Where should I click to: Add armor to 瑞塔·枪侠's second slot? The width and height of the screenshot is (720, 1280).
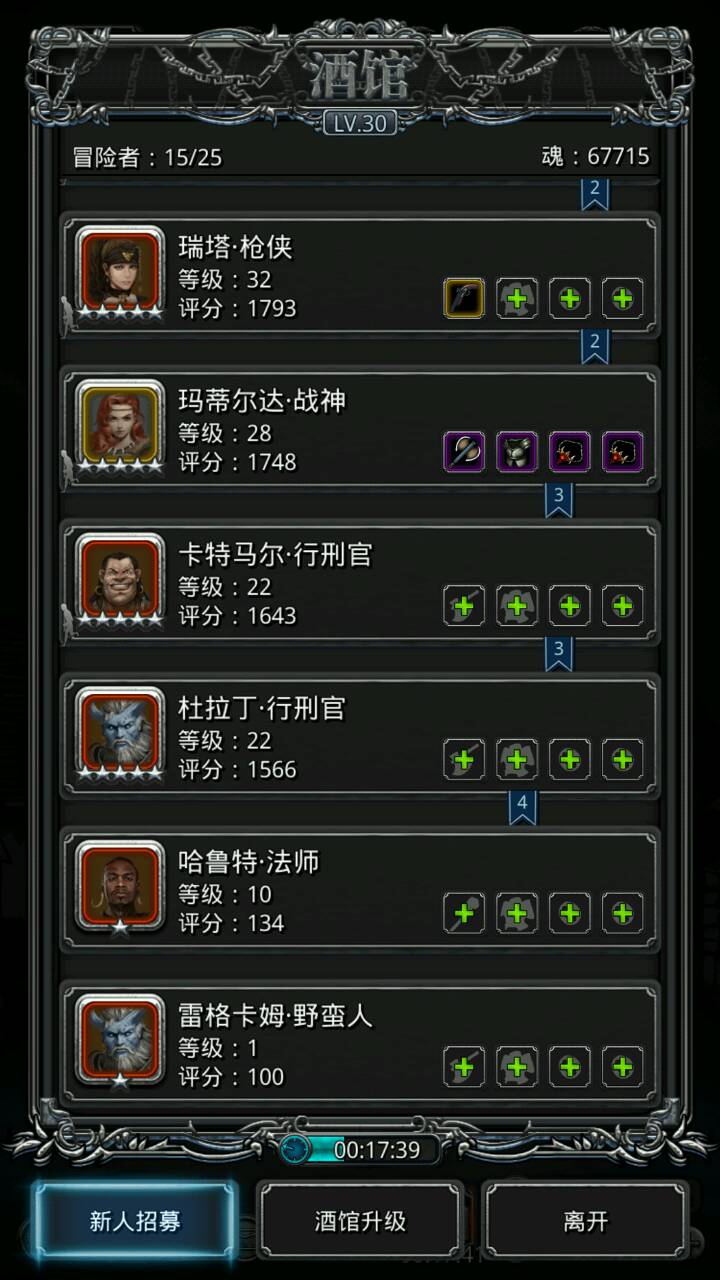pyautogui.click(x=517, y=298)
